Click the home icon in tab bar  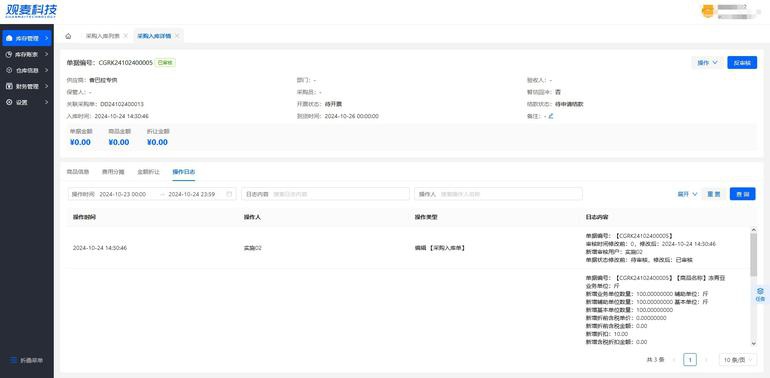coord(68,36)
